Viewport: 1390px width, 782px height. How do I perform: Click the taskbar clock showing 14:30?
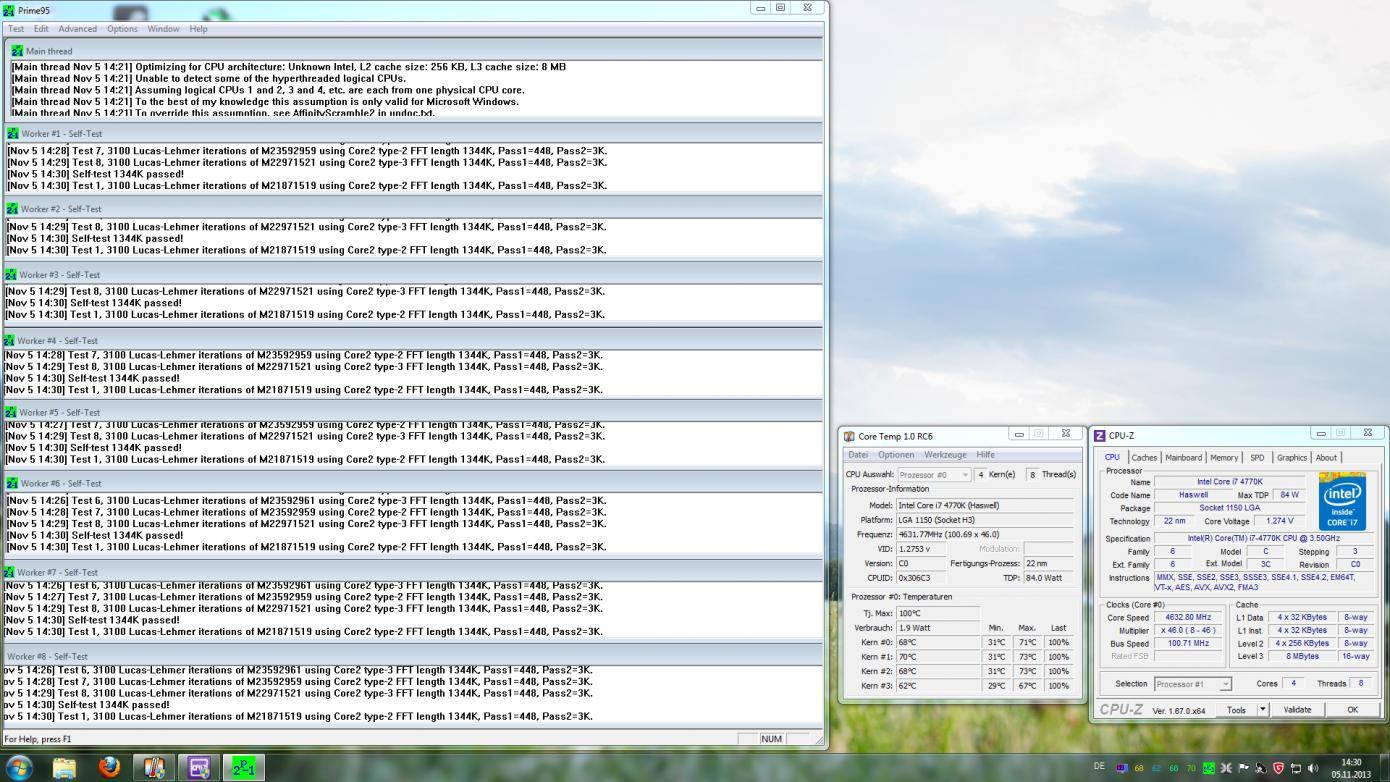[x=1351, y=767]
